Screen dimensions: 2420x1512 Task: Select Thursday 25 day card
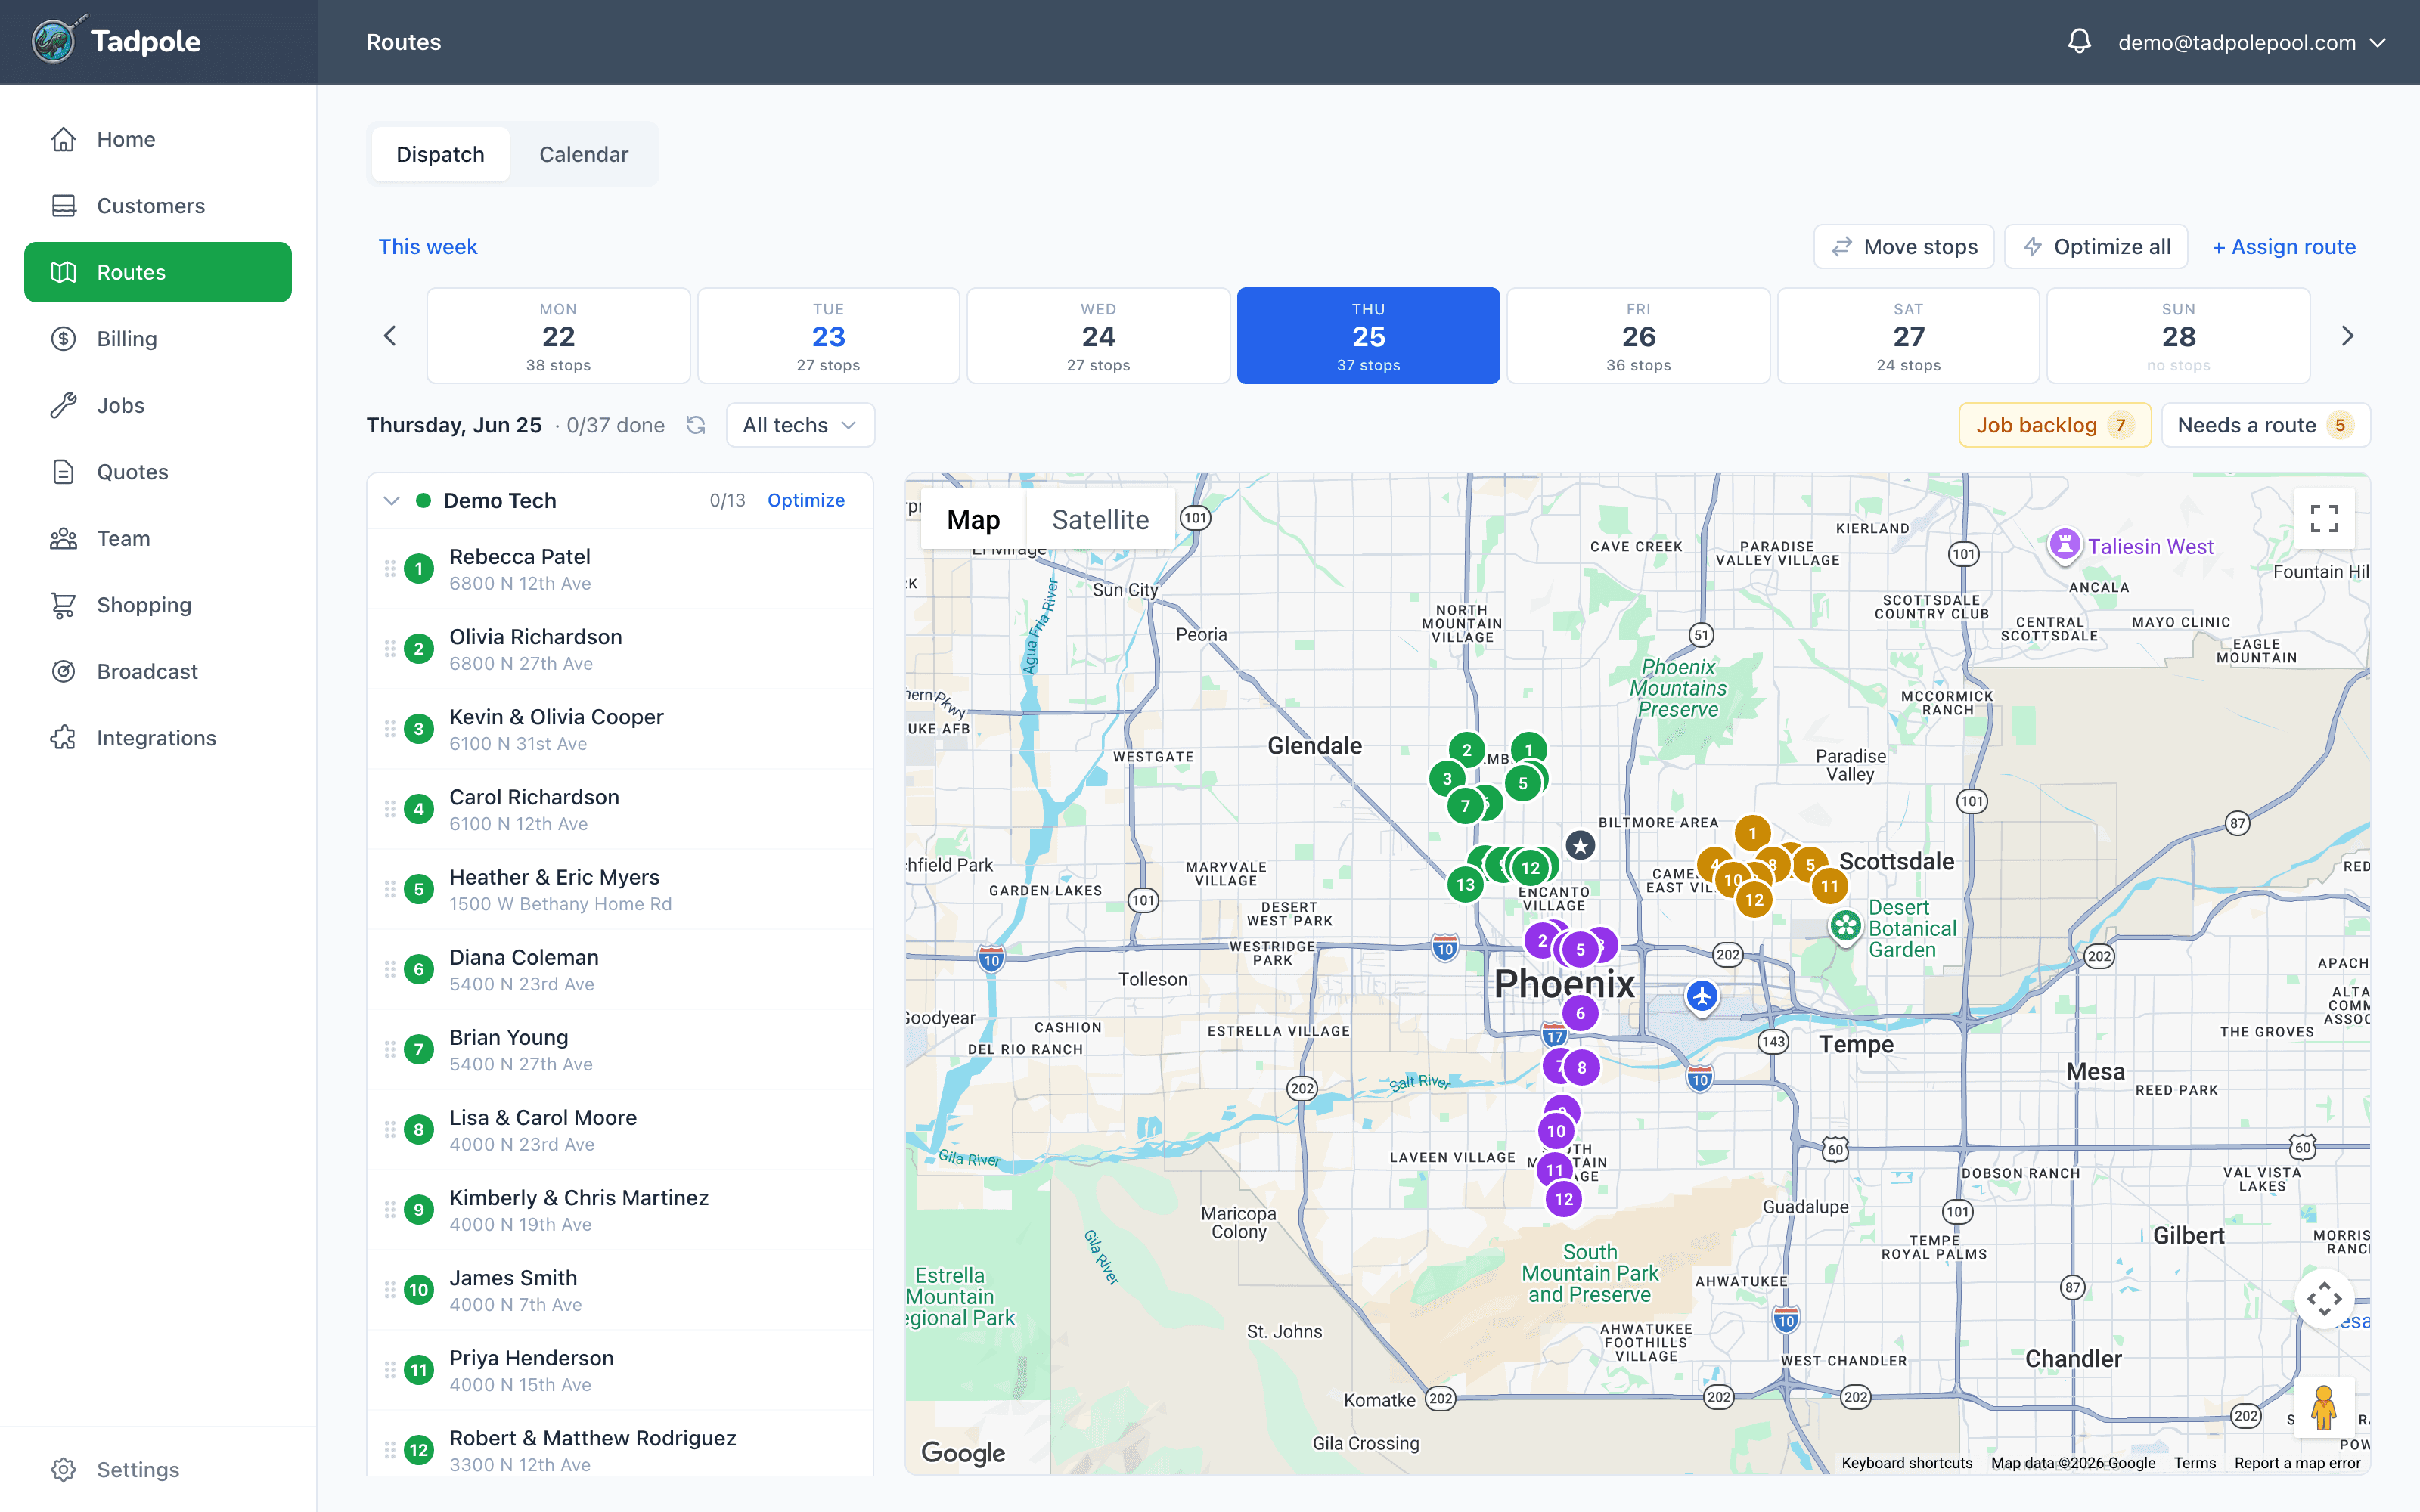tap(1368, 336)
